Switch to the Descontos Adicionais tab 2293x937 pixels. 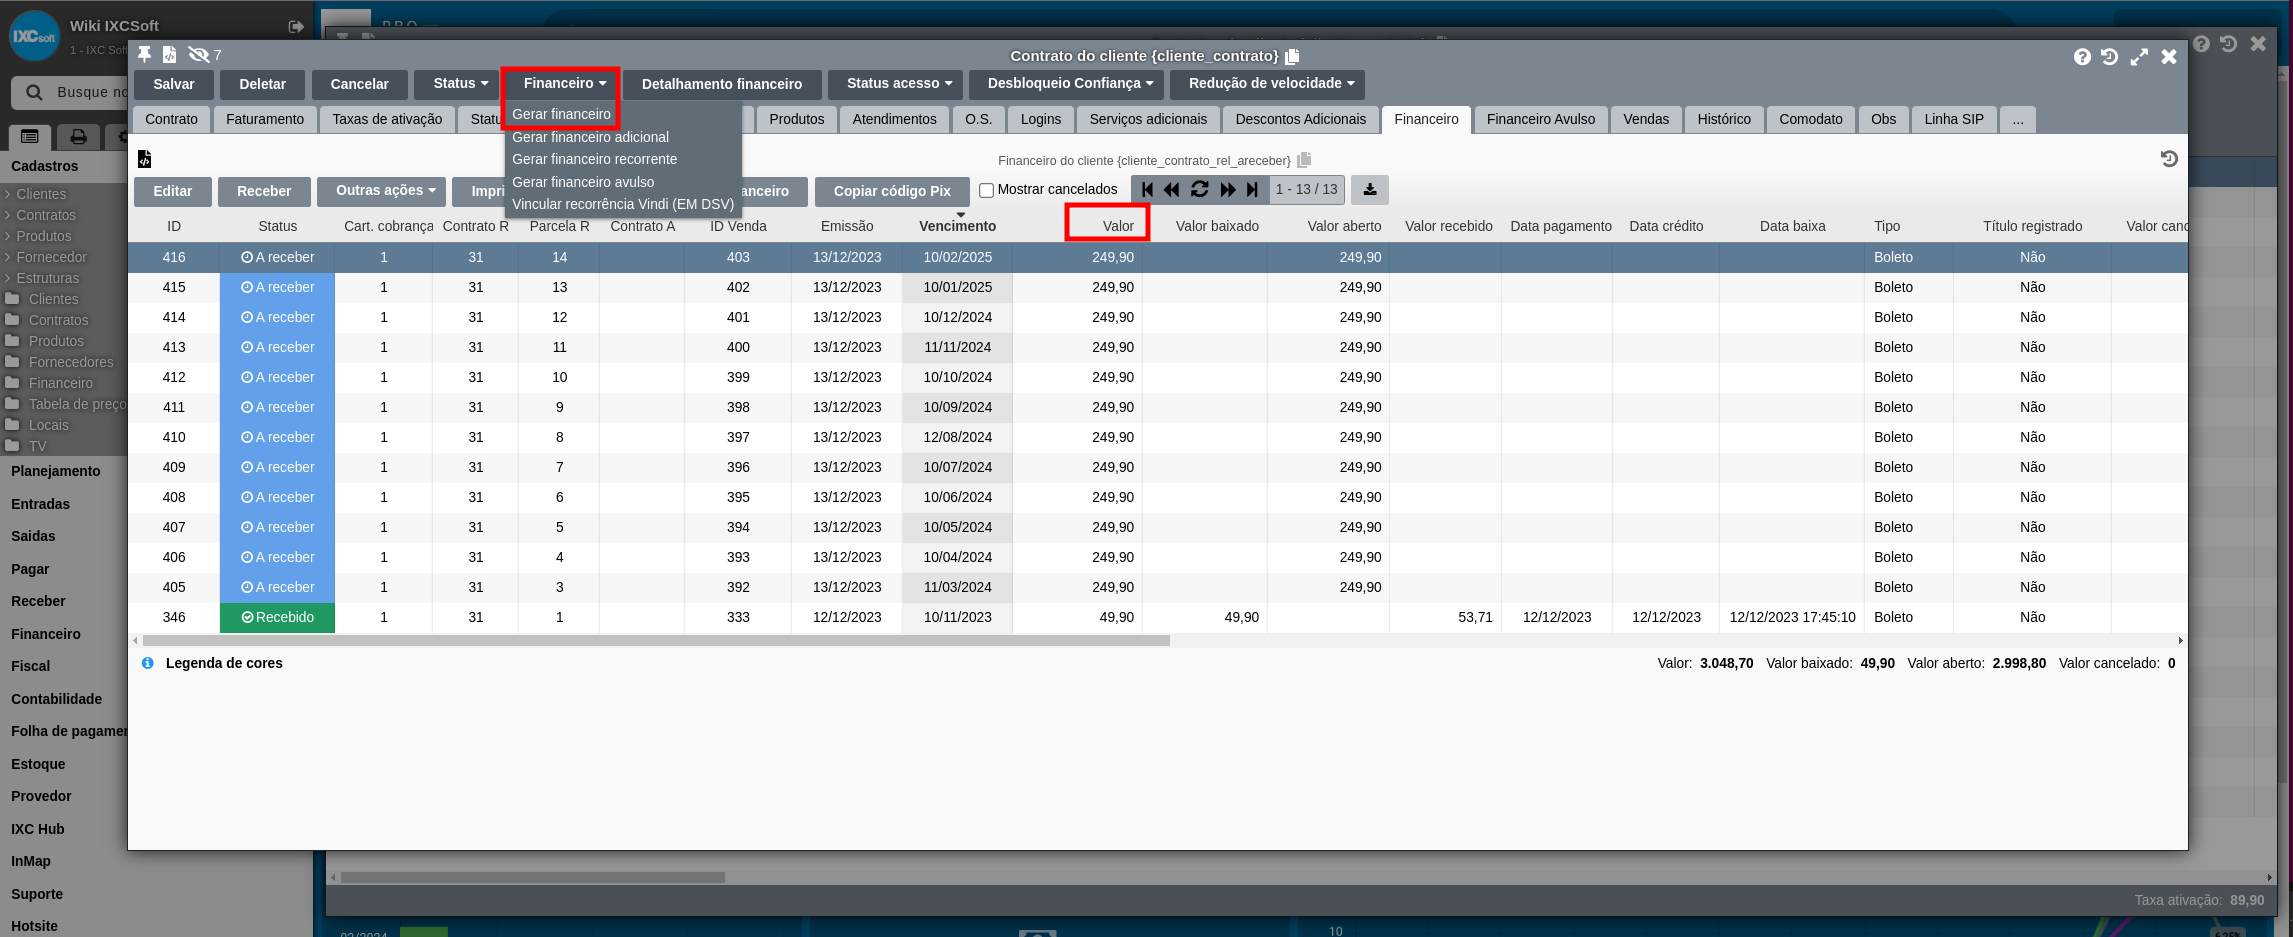tap(1300, 120)
